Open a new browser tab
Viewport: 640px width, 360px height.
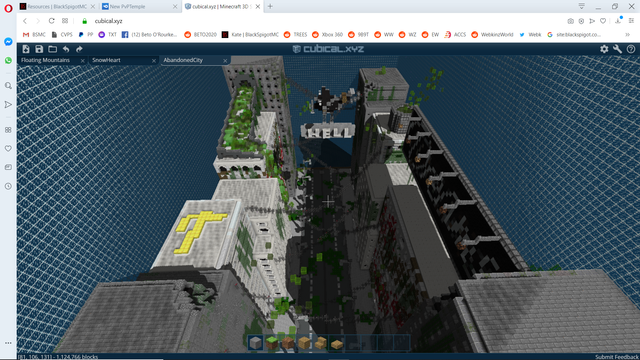[x=270, y=7]
